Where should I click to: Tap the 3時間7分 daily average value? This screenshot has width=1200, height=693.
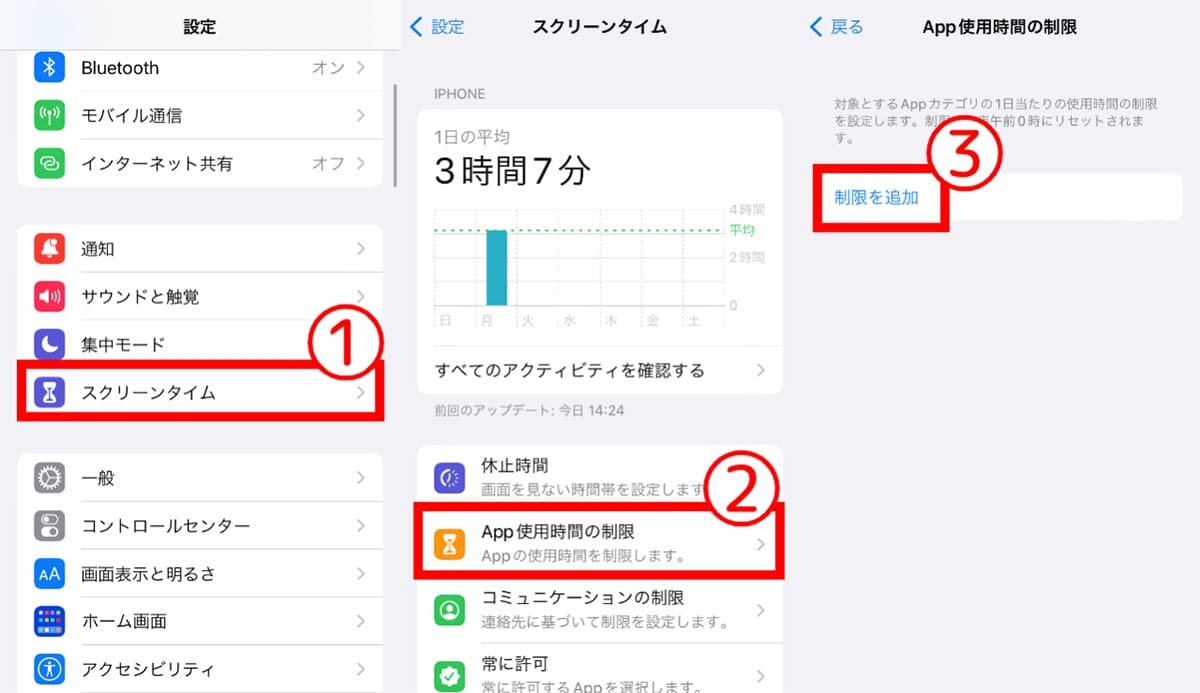[512, 171]
